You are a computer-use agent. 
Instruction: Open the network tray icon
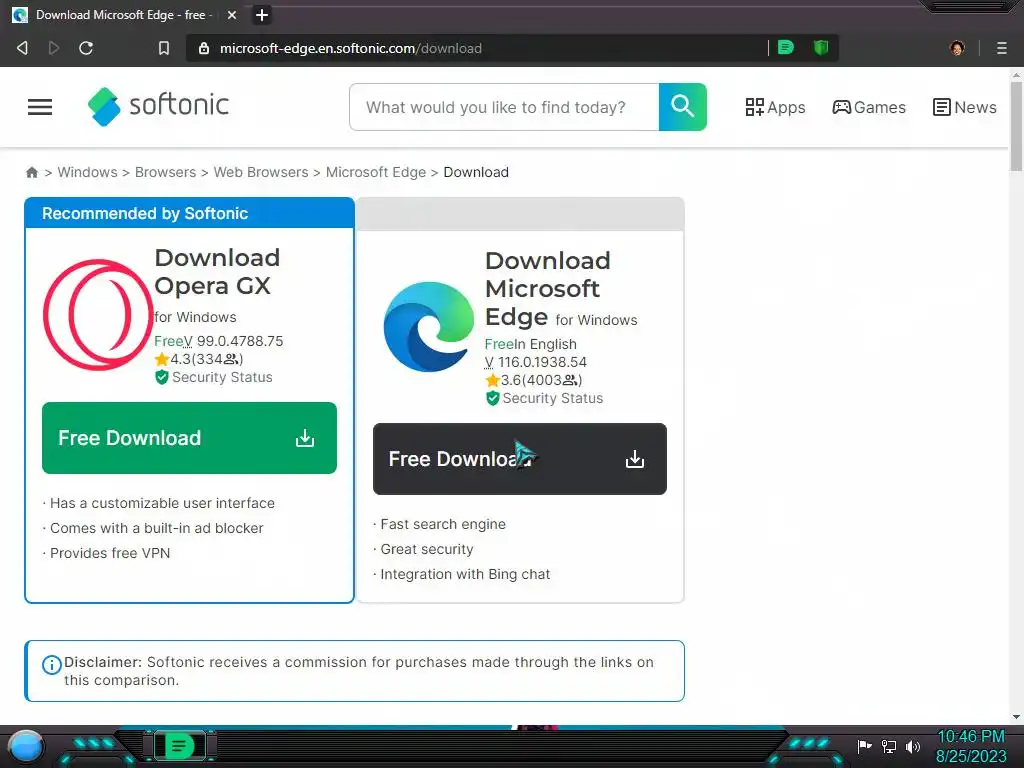click(889, 746)
